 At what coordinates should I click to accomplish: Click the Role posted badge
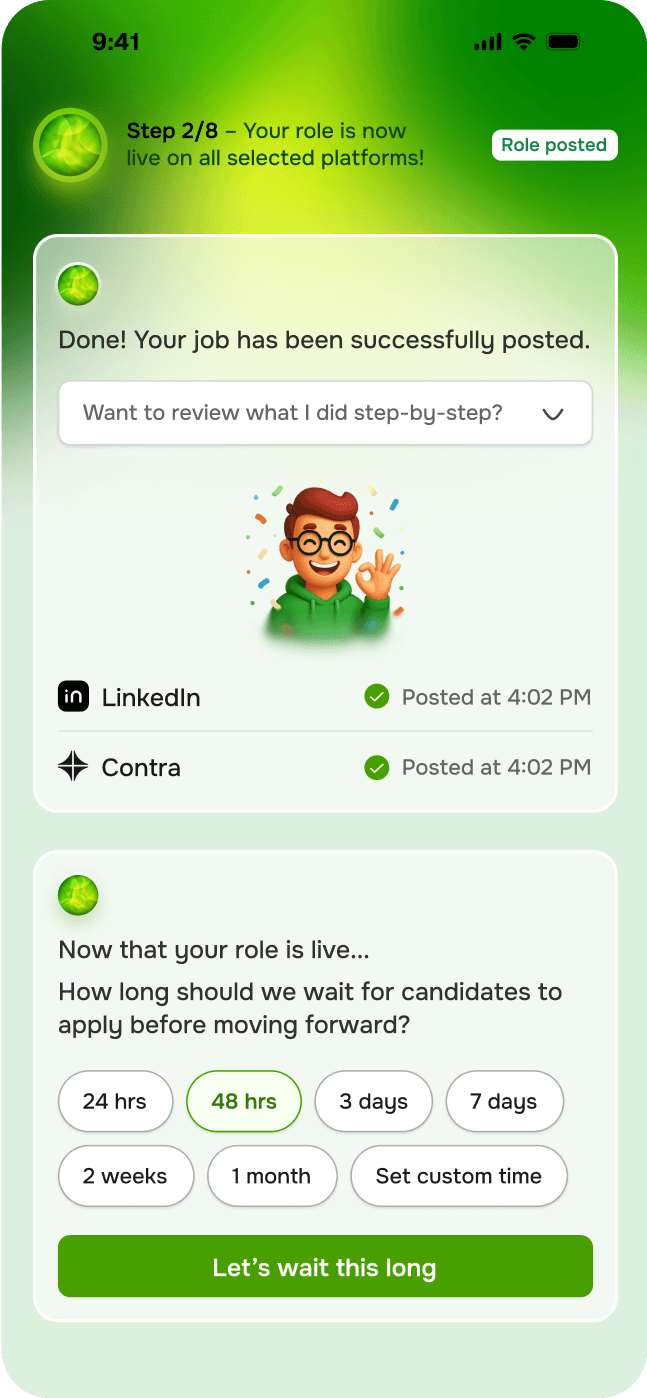tap(554, 145)
